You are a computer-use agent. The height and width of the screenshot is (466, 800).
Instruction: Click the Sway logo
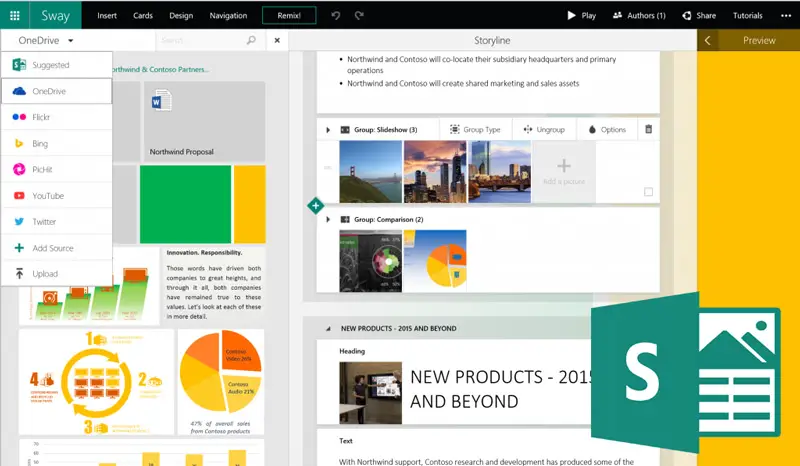(55, 15)
